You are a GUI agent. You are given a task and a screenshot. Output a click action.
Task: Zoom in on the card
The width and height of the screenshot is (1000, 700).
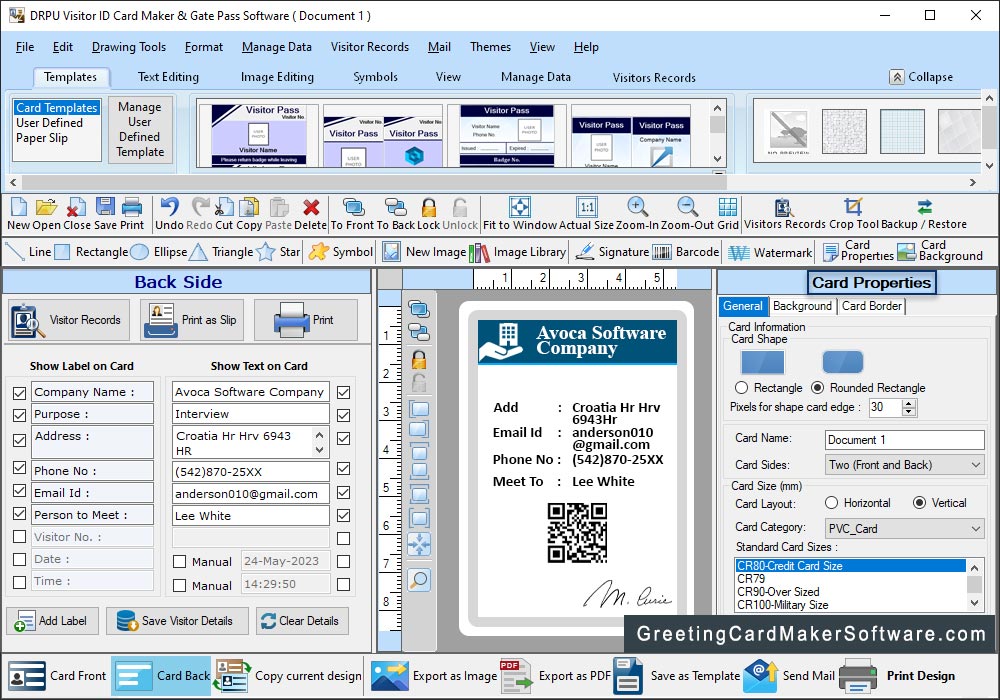(x=637, y=207)
